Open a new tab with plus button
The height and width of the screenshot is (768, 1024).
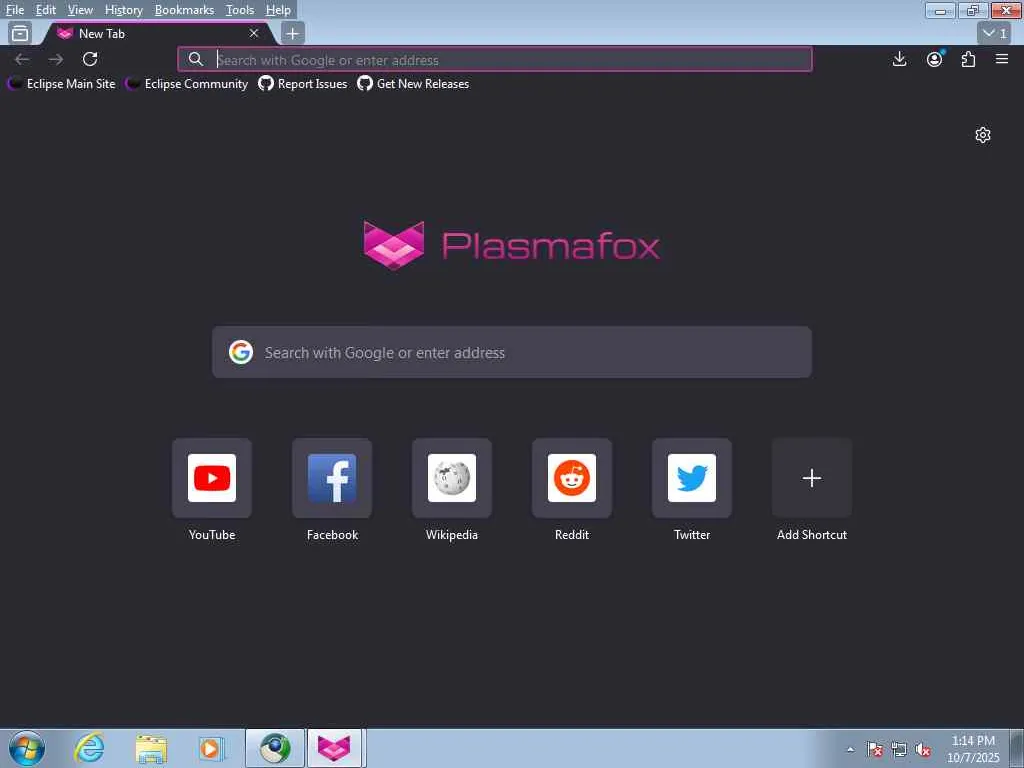[x=293, y=33]
